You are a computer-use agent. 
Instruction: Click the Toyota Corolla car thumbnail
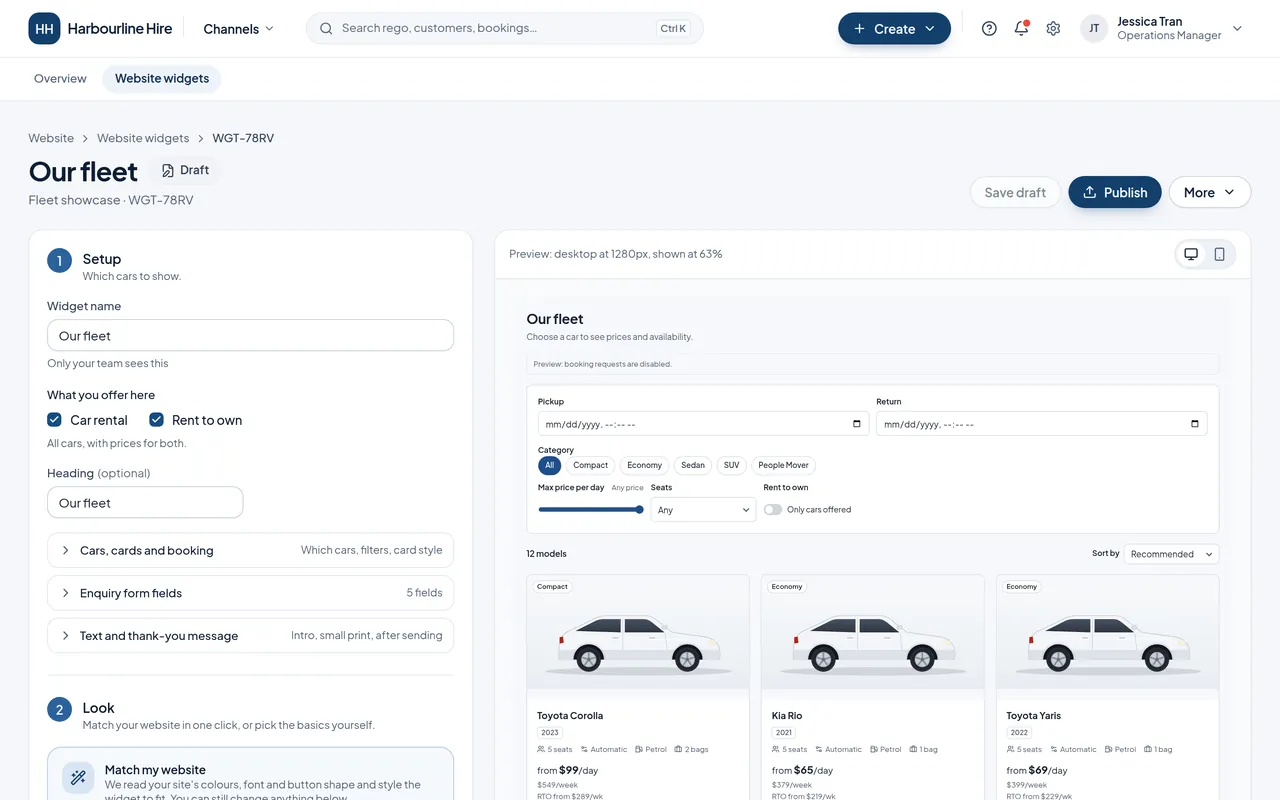638,632
